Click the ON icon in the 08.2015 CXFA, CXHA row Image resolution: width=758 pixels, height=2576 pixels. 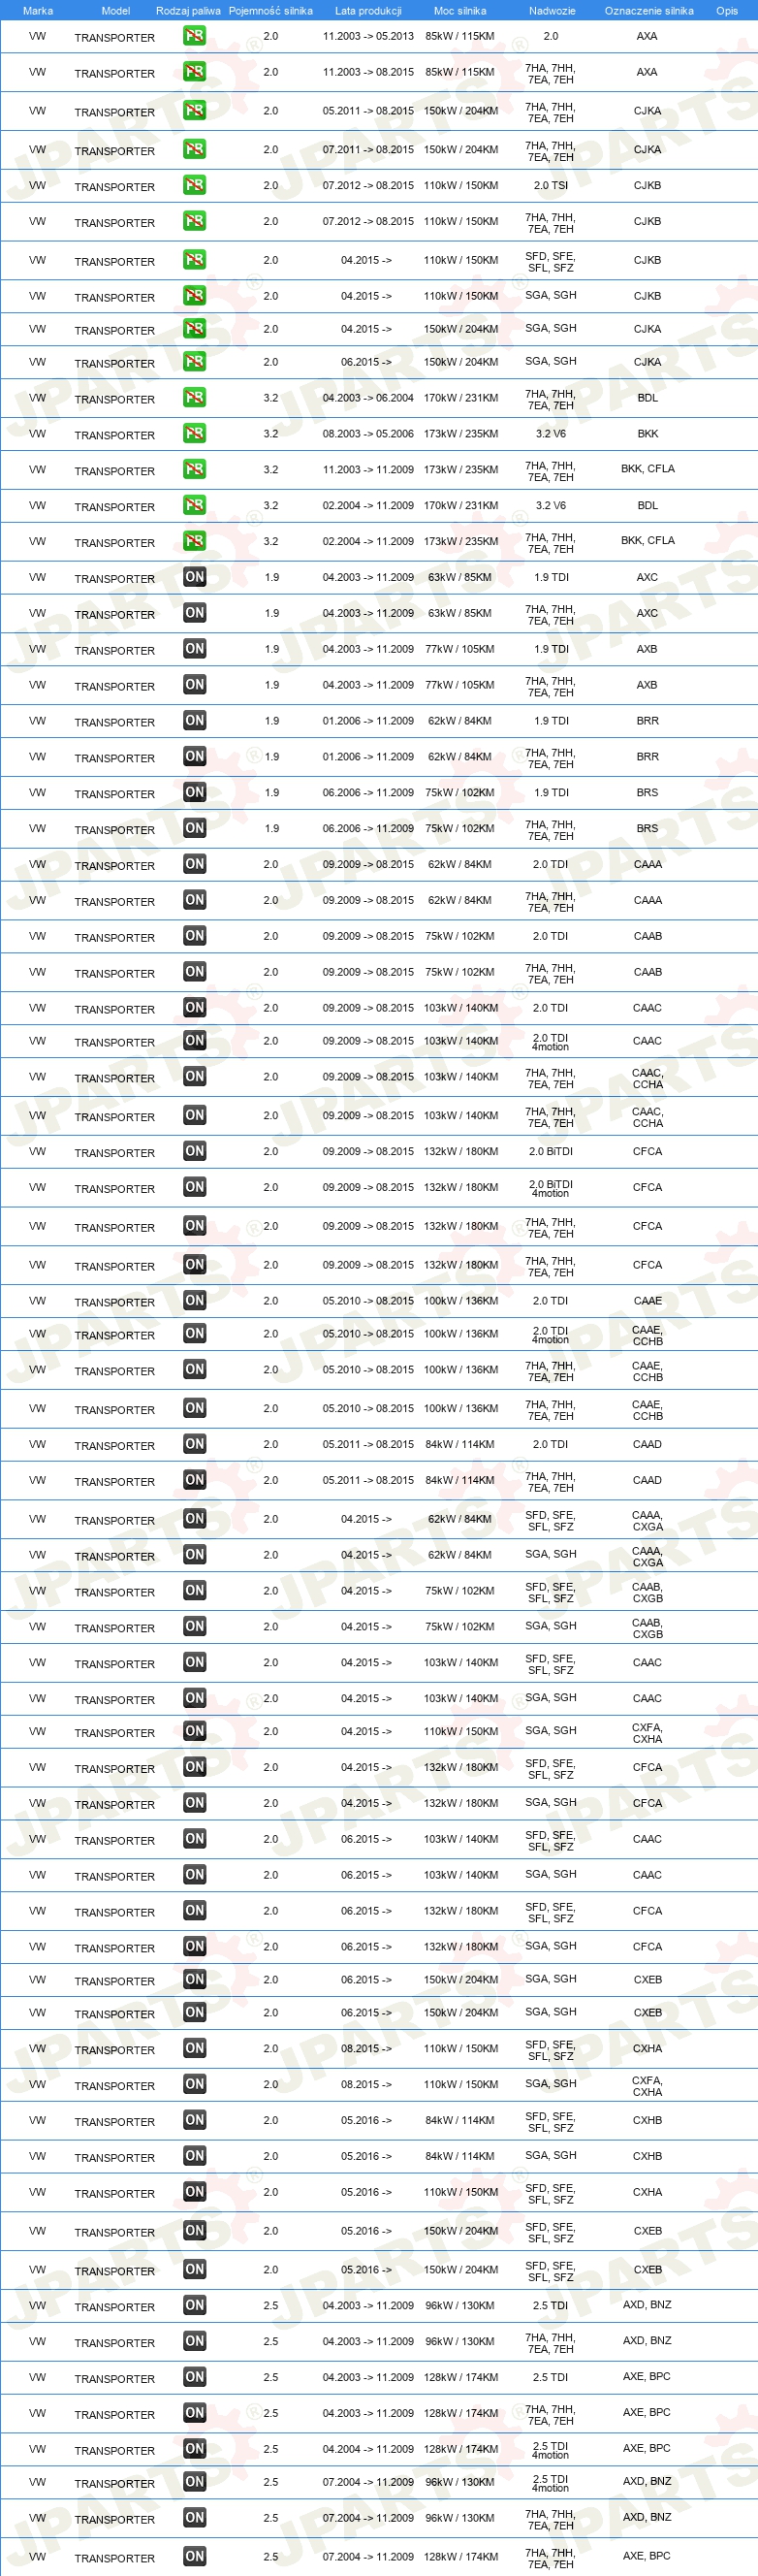point(194,2086)
